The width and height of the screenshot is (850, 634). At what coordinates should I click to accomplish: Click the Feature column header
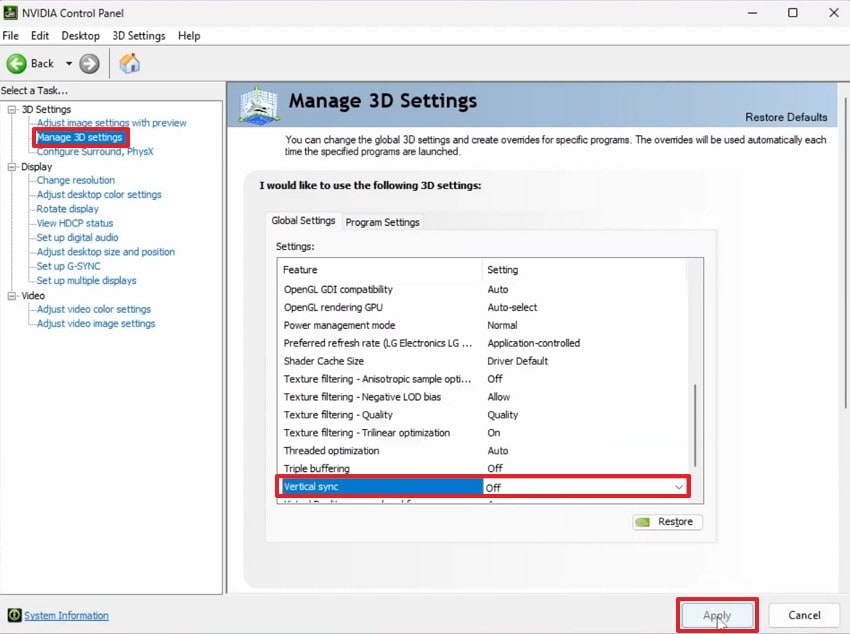coord(380,269)
